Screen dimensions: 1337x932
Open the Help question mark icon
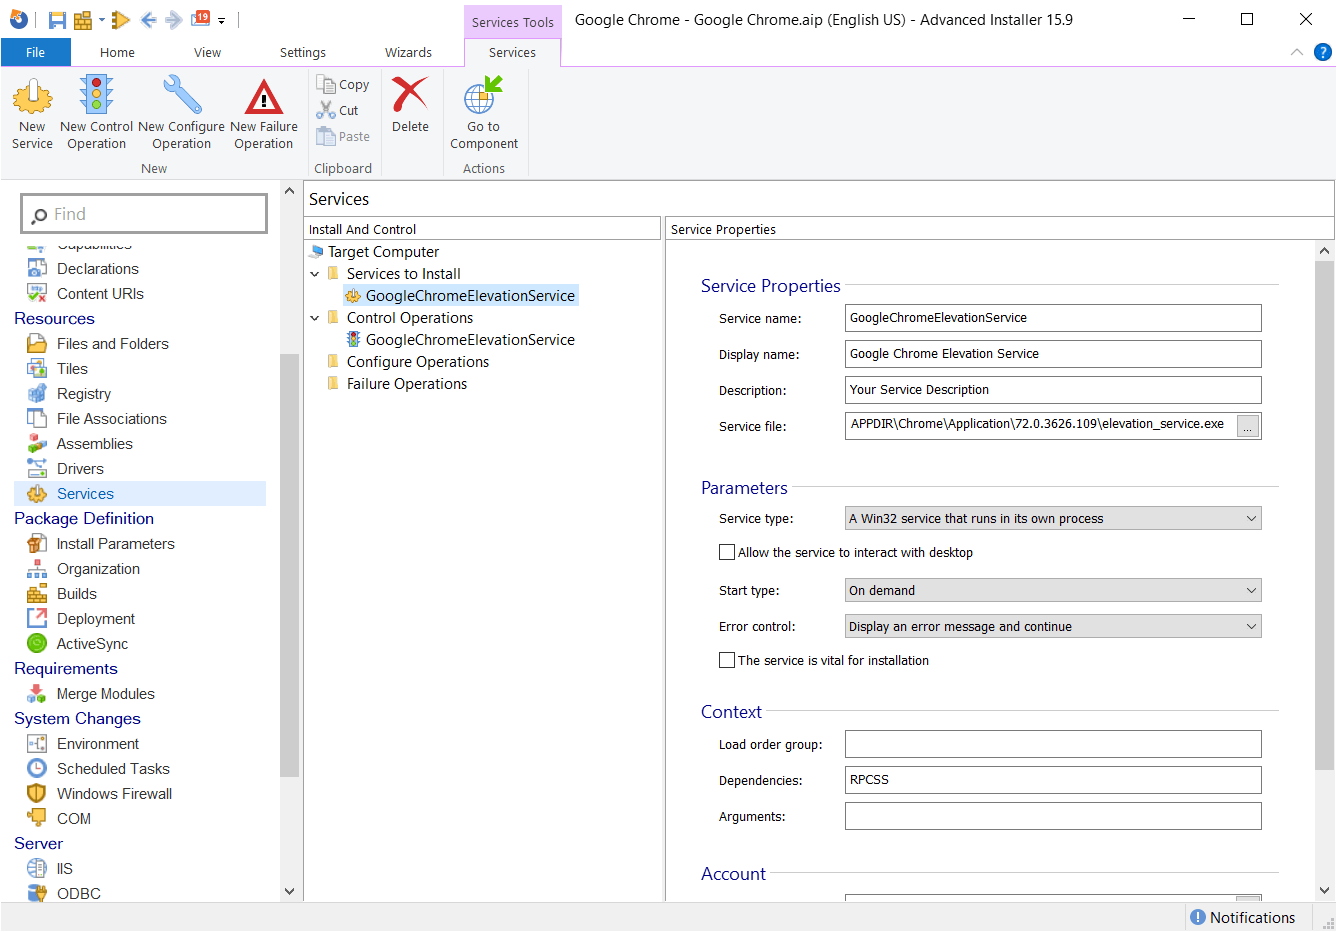[x=1322, y=52]
